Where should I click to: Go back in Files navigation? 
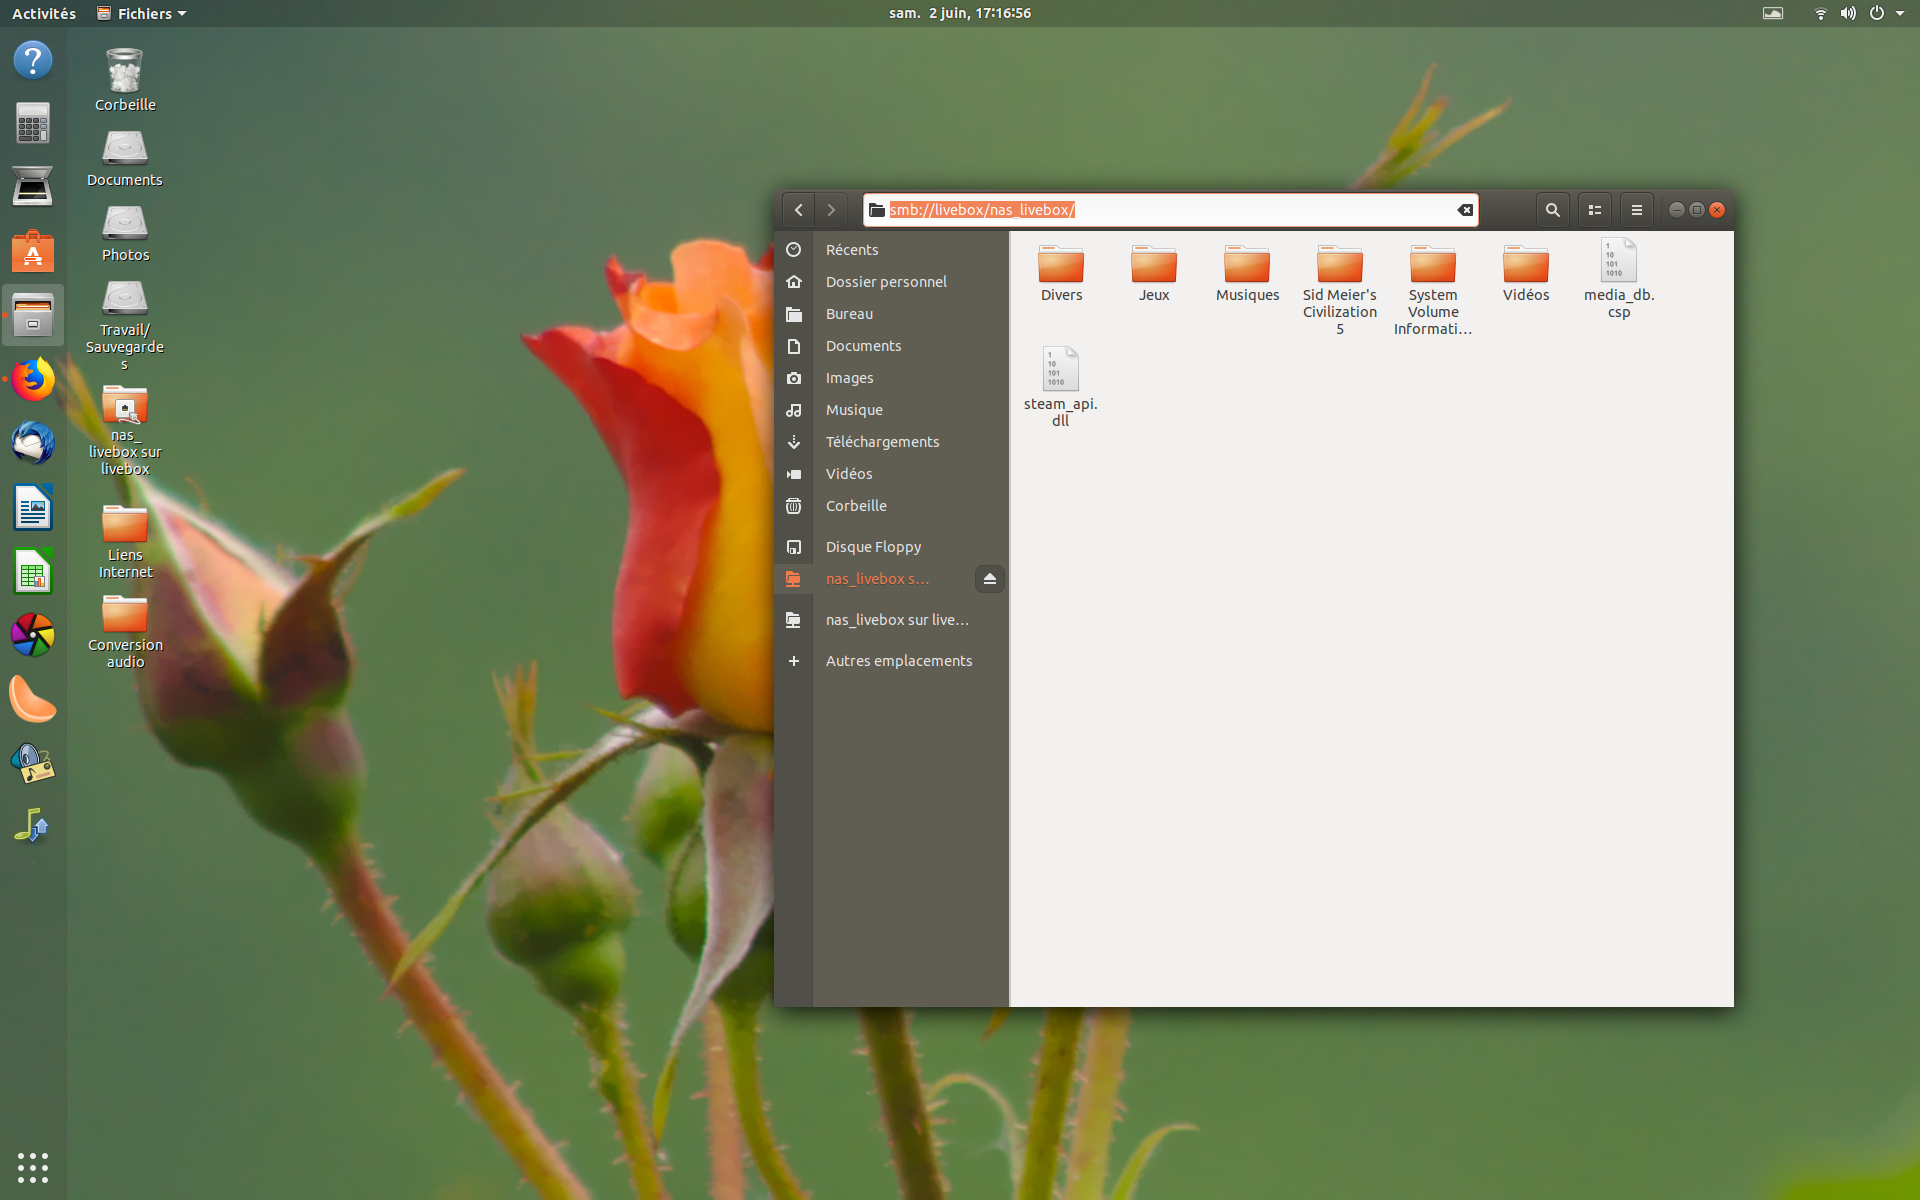798,210
